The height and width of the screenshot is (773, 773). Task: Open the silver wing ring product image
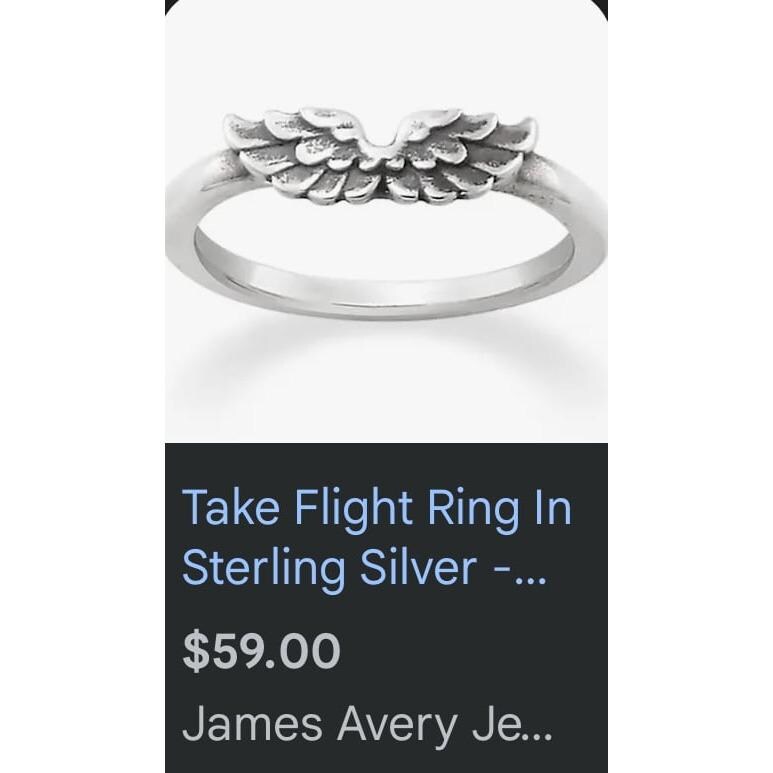click(x=386, y=221)
